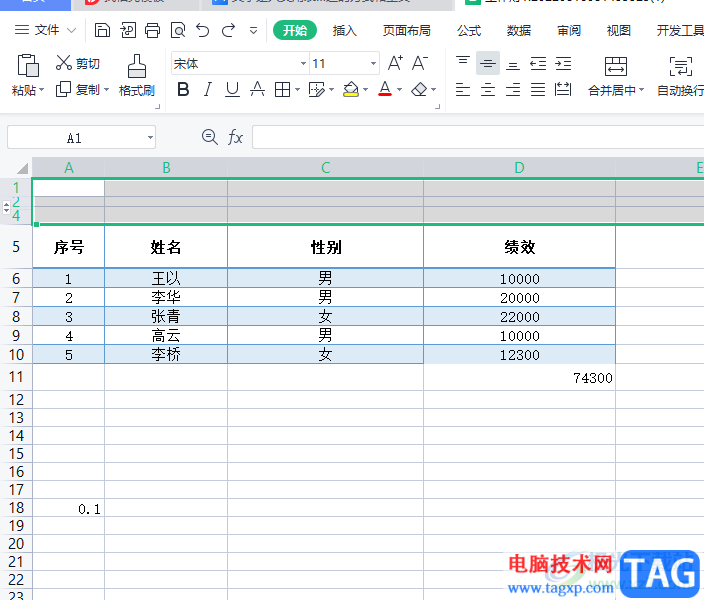Click the Save icon in quick toolbar

click(102, 31)
